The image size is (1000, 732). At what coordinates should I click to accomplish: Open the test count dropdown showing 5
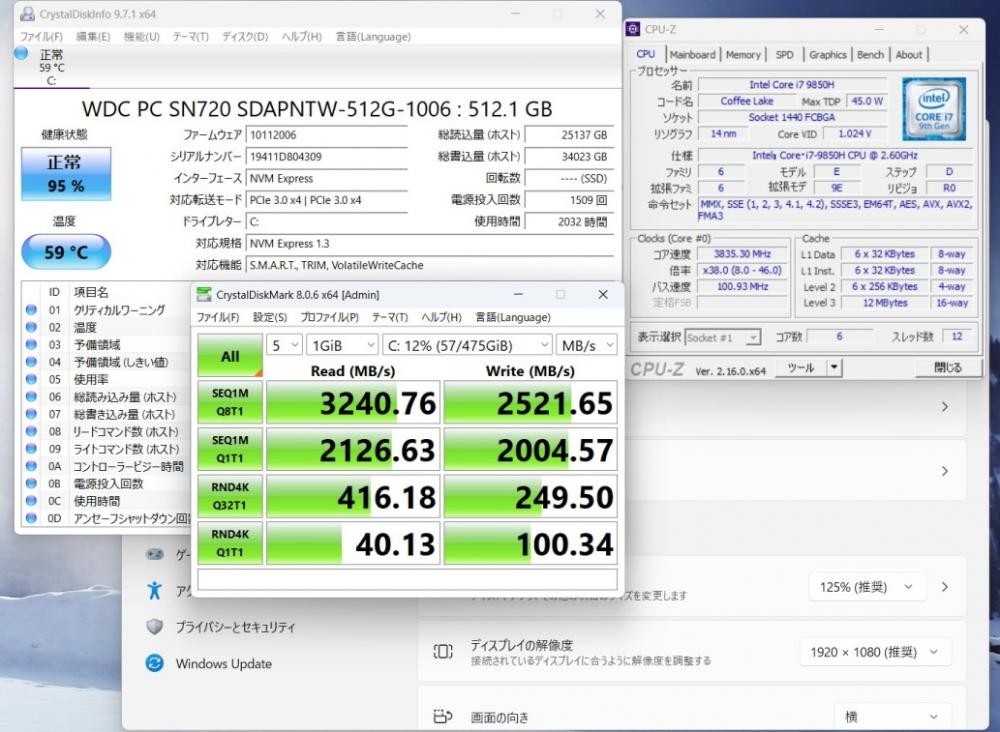285,344
